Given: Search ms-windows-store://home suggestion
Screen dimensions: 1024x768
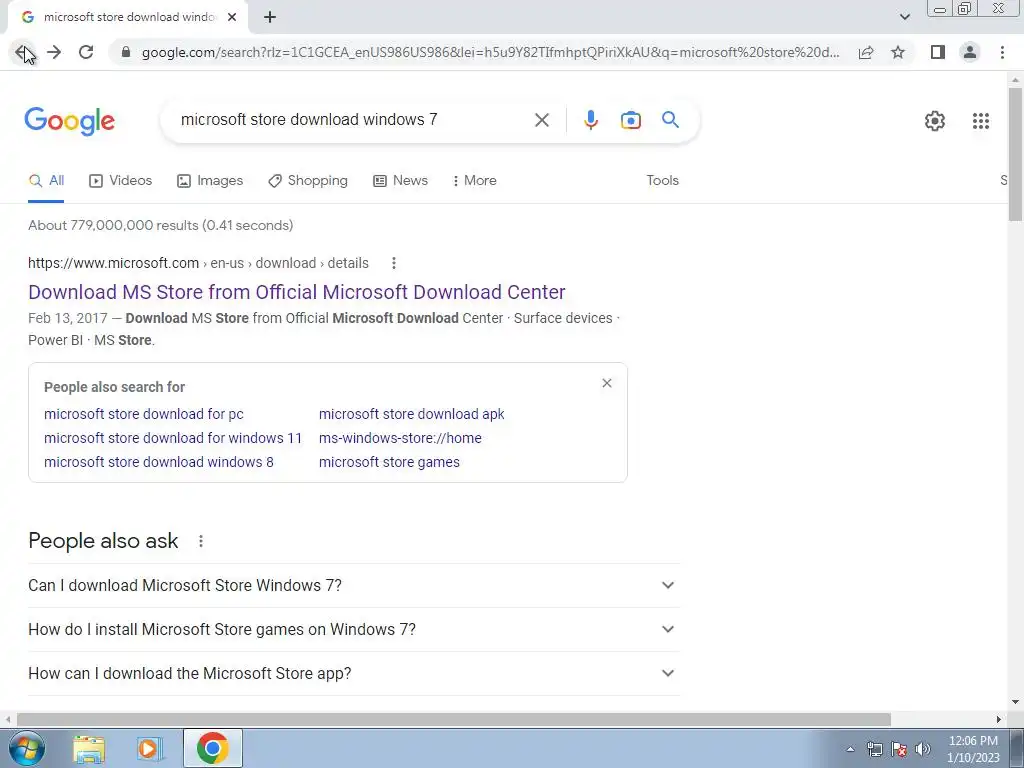Looking at the screenshot, I should point(400,438).
